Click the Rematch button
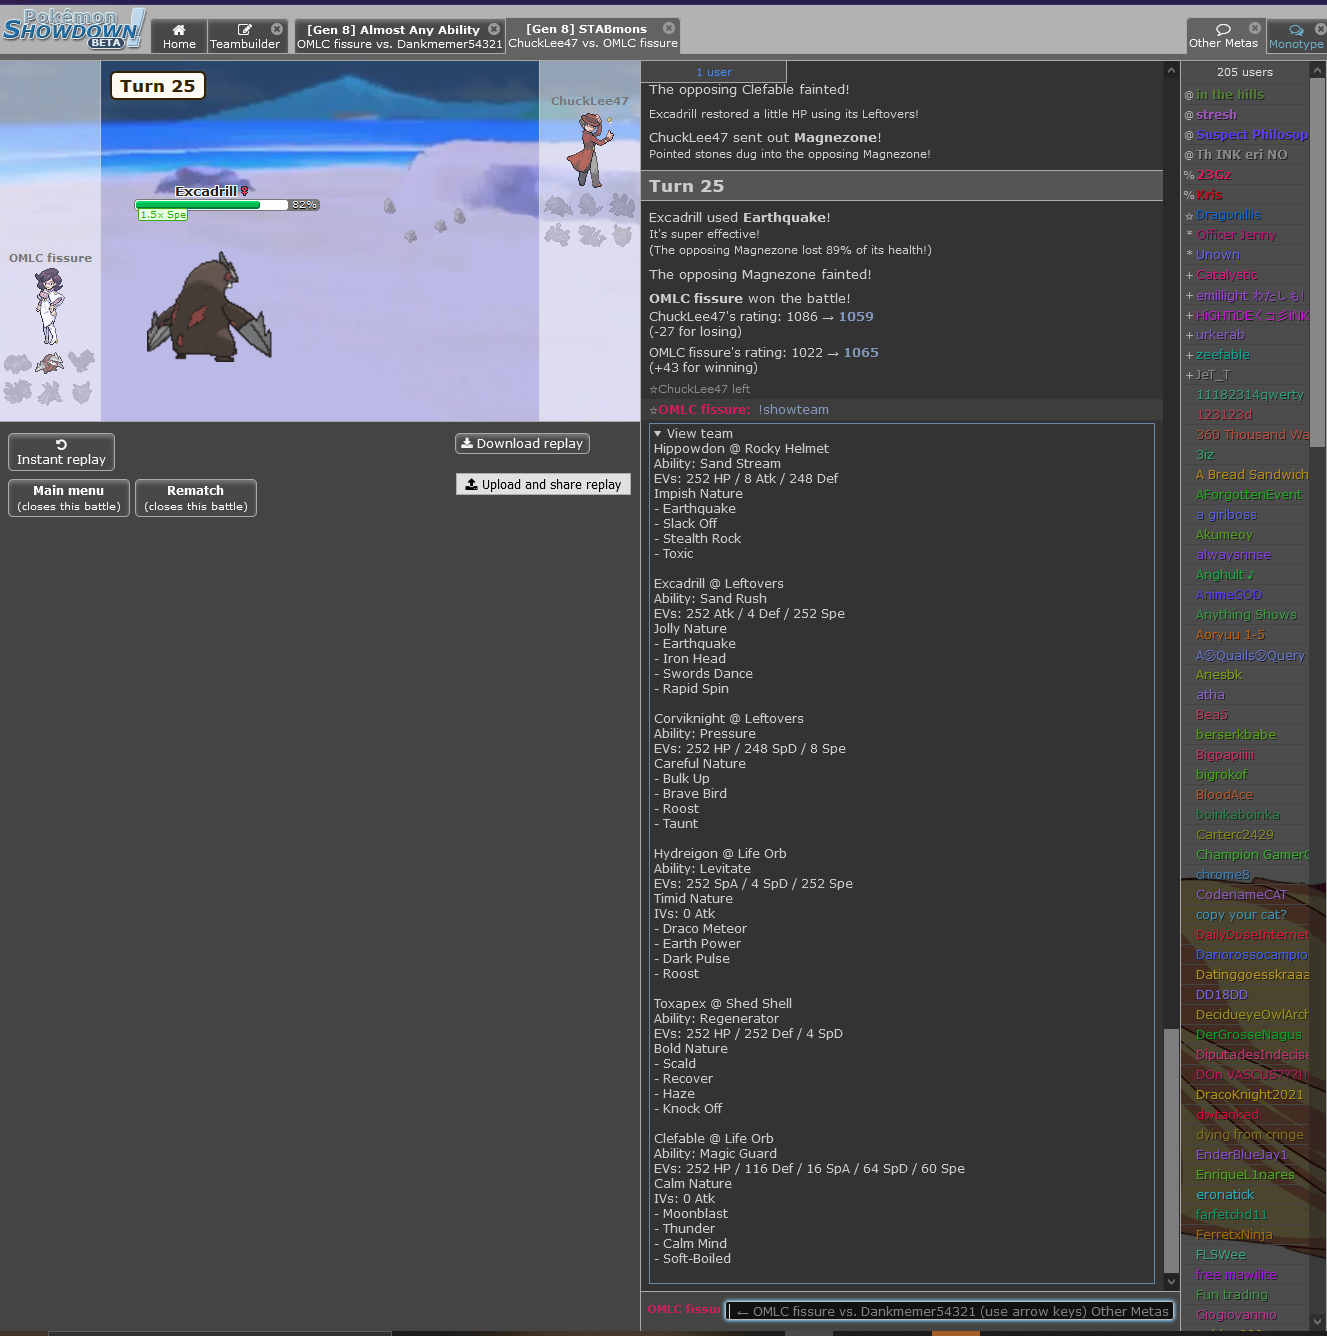1327x1336 pixels. coord(196,498)
